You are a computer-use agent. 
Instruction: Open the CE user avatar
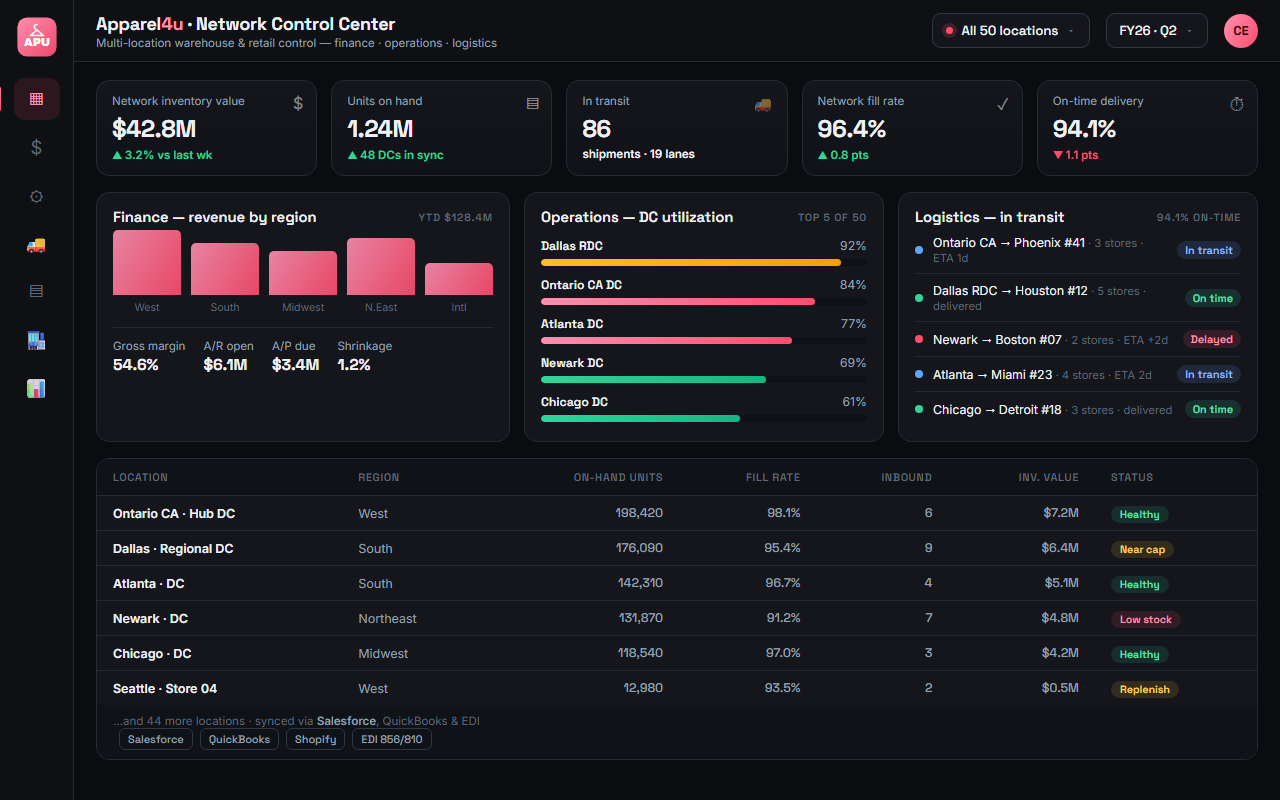point(1241,31)
